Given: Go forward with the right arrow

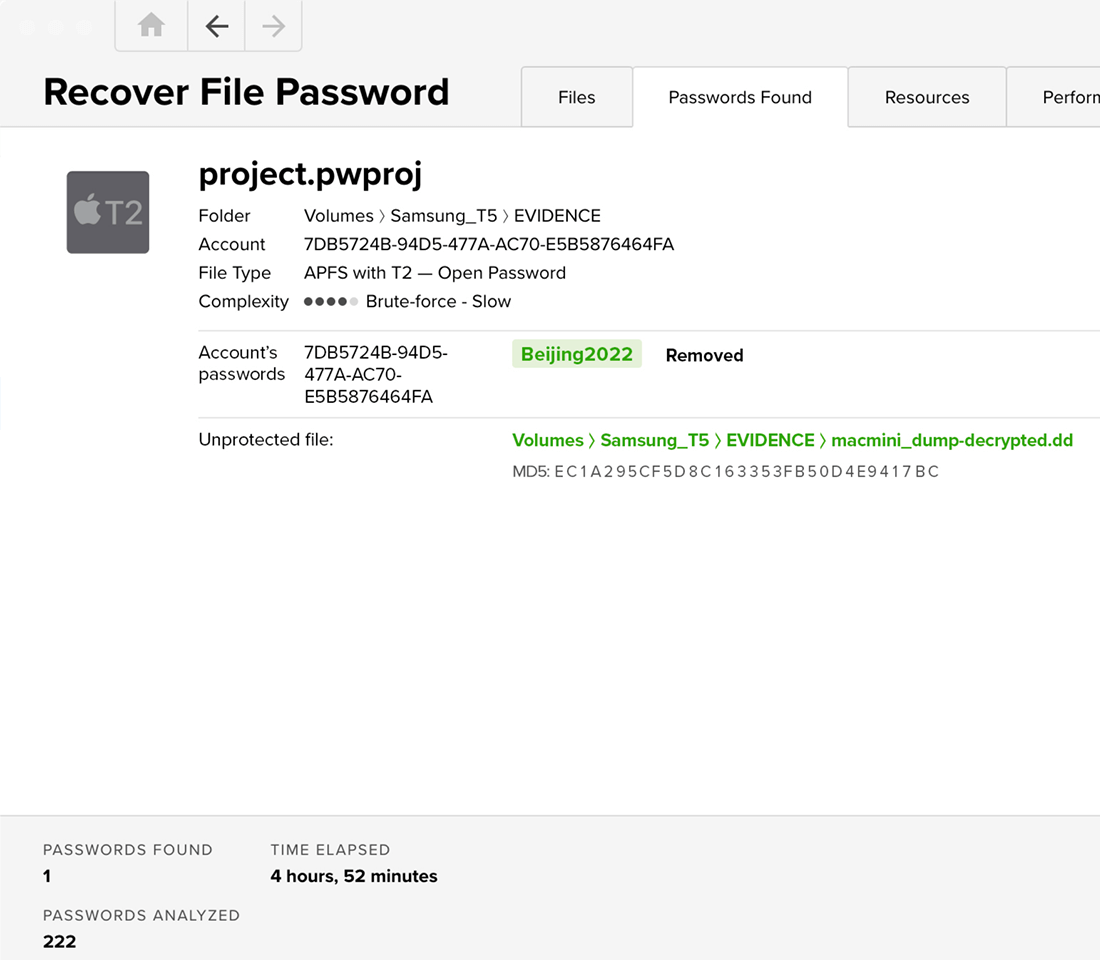Looking at the screenshot, I should [273, 26].
